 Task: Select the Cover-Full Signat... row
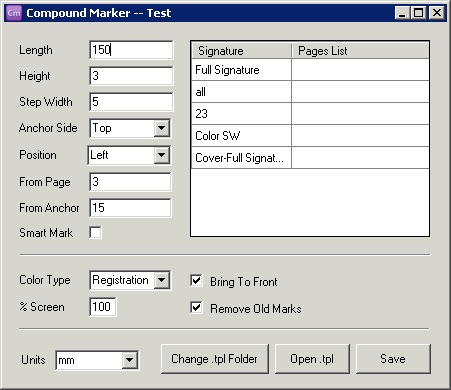tap(310, 158)
